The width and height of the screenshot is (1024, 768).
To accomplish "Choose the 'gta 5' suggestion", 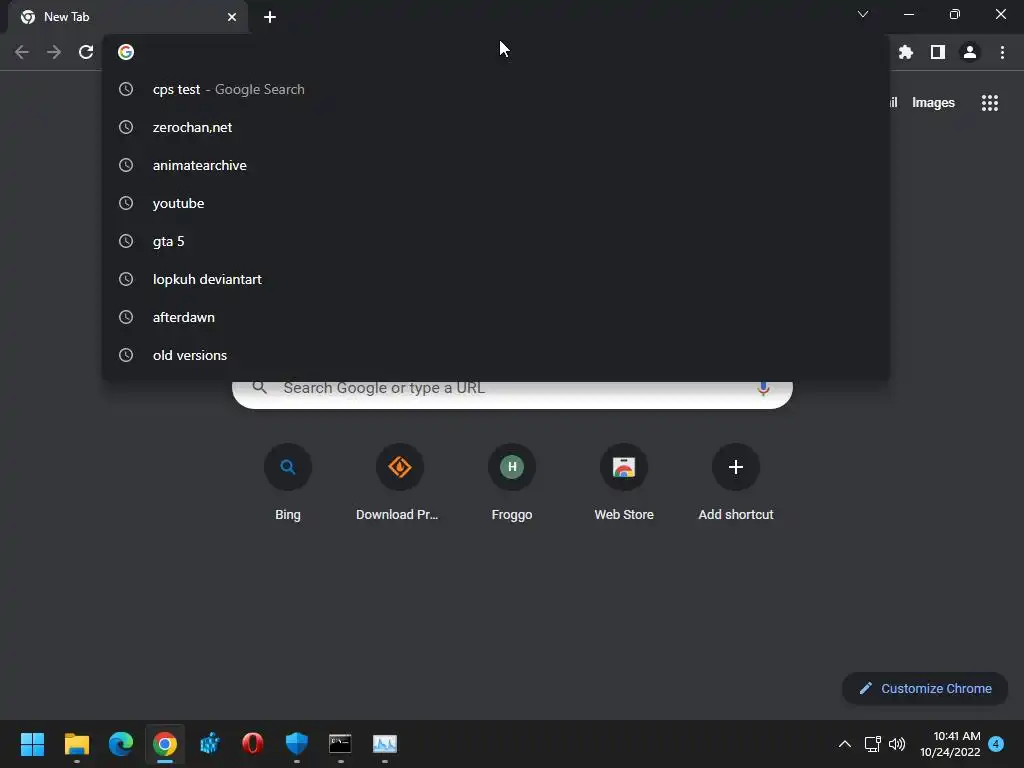I will (496, 241).
